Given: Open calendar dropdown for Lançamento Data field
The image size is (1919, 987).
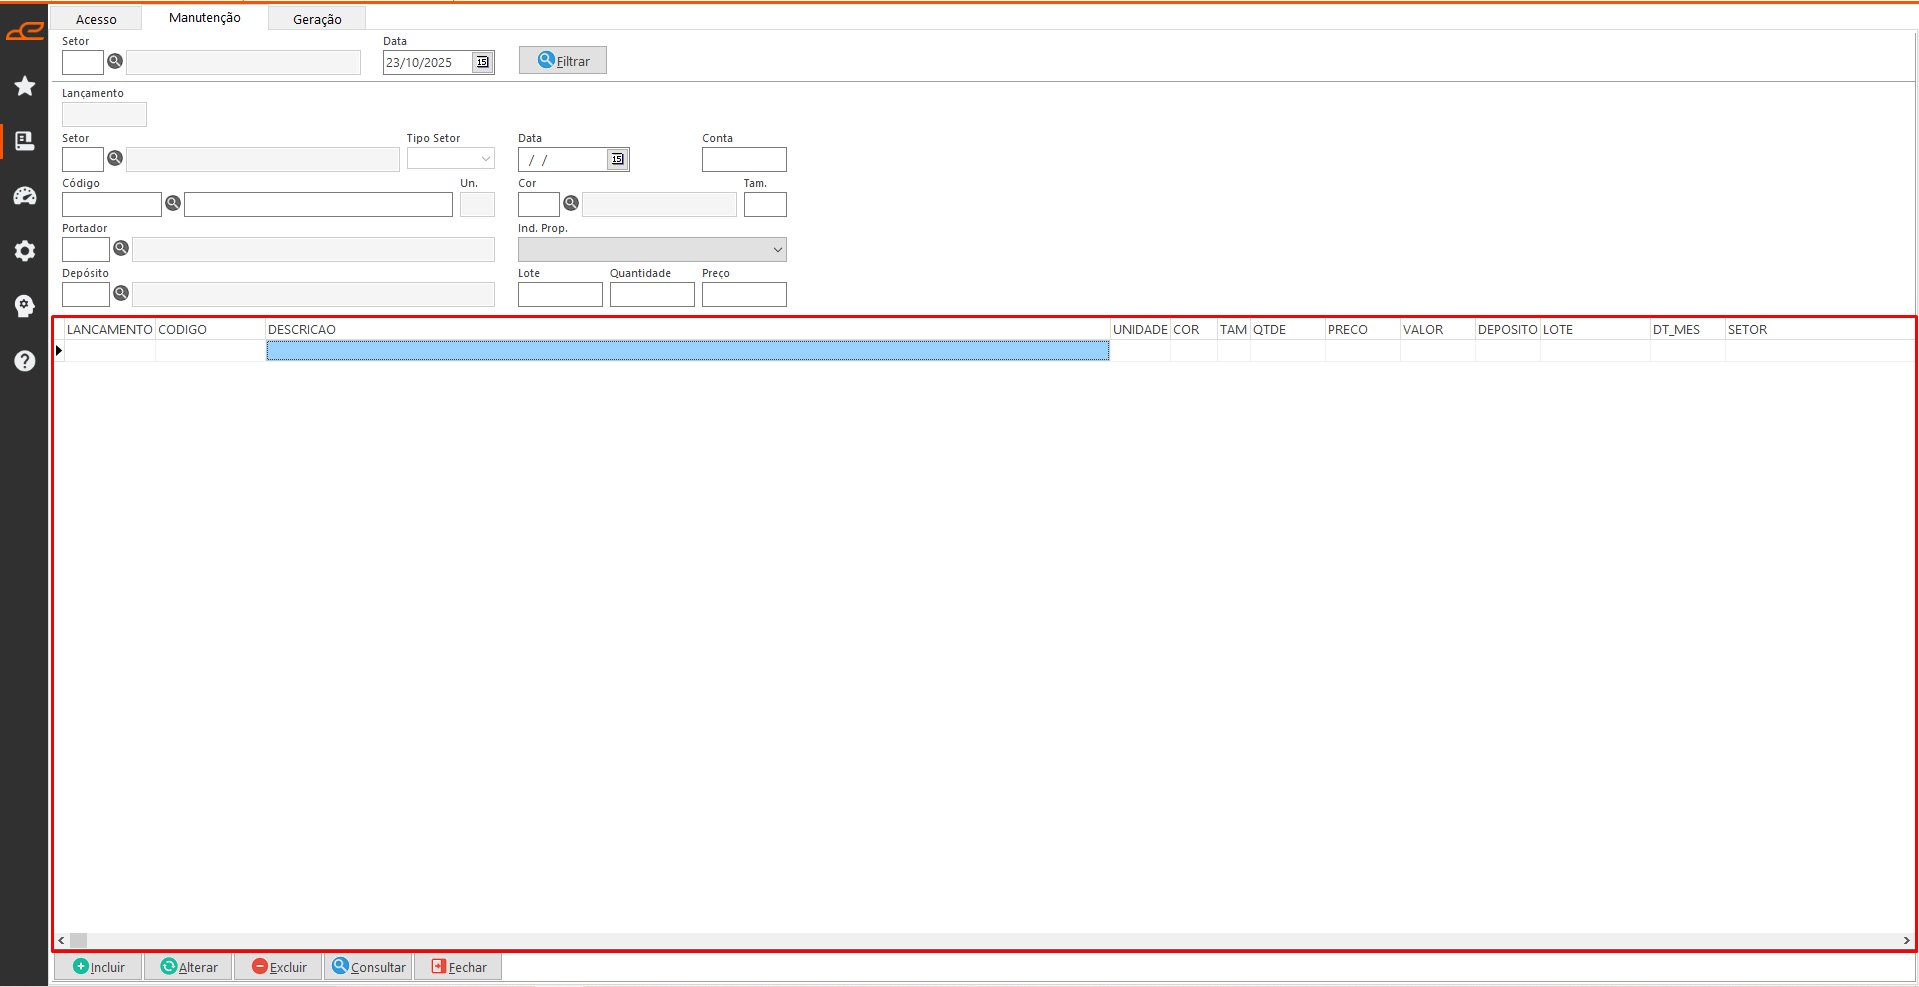Looking at the screenshot, I should point(618,160).
